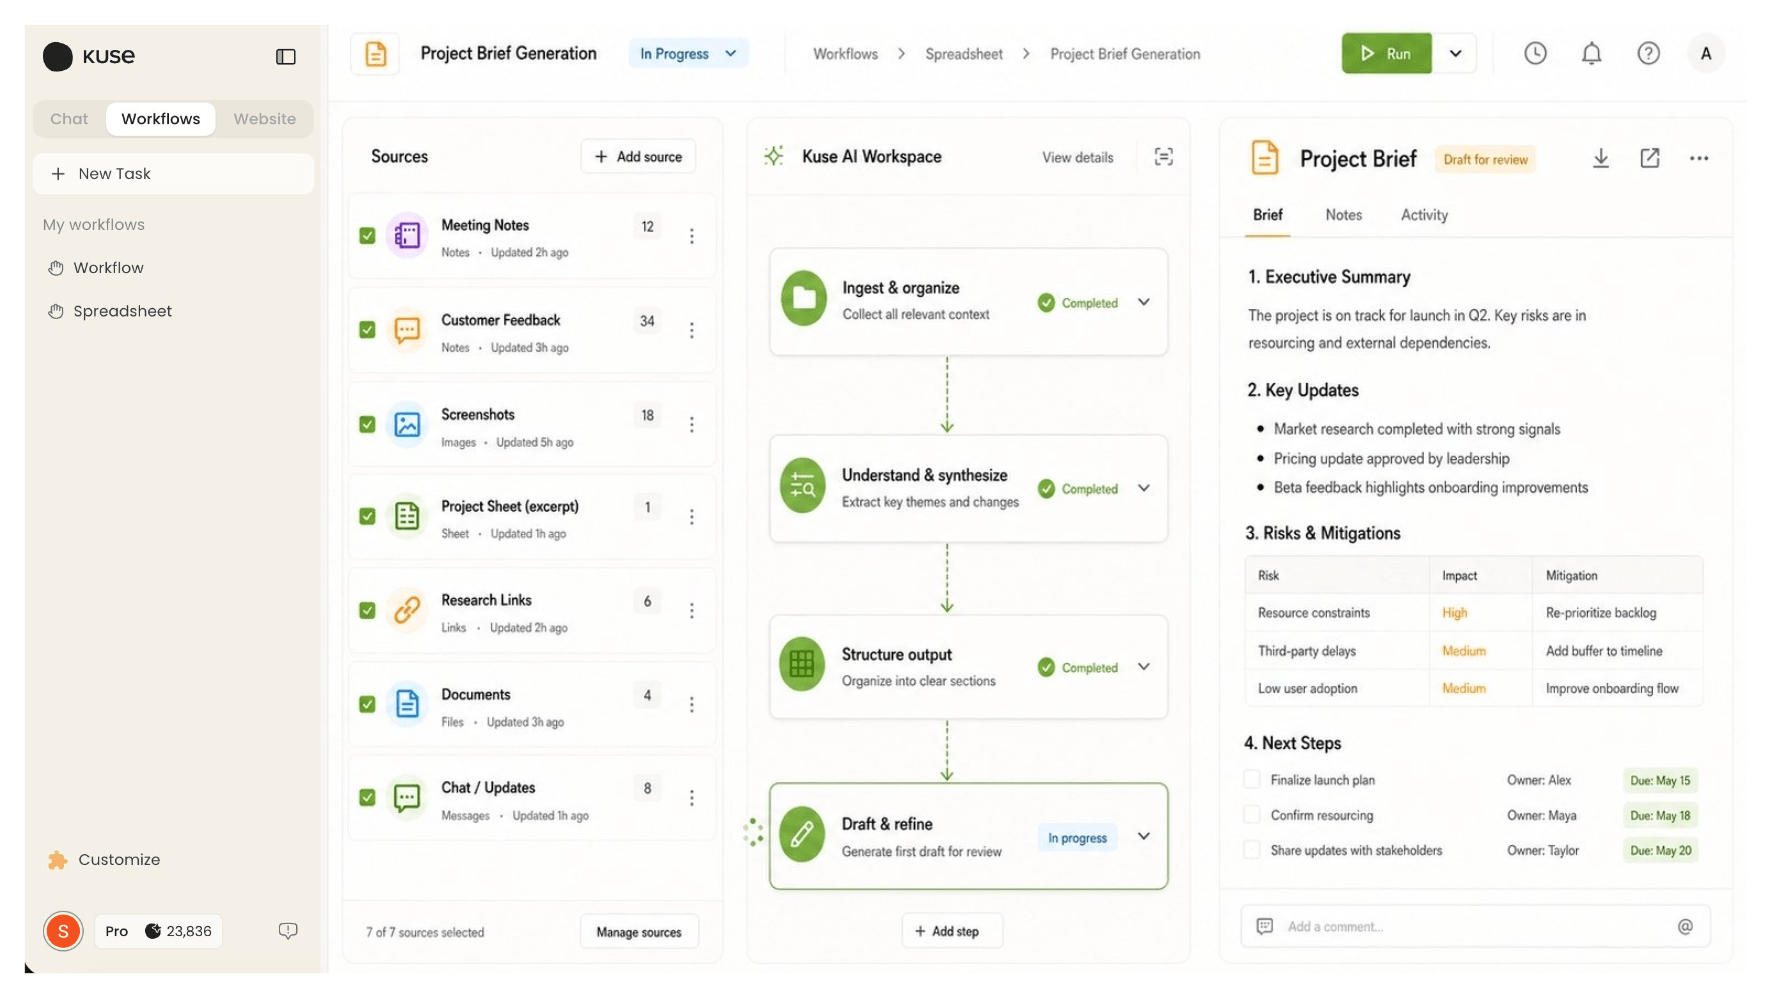Click the Pro plan badge
Viewport: 1774px width, 998px height.
tap(116, 931)
